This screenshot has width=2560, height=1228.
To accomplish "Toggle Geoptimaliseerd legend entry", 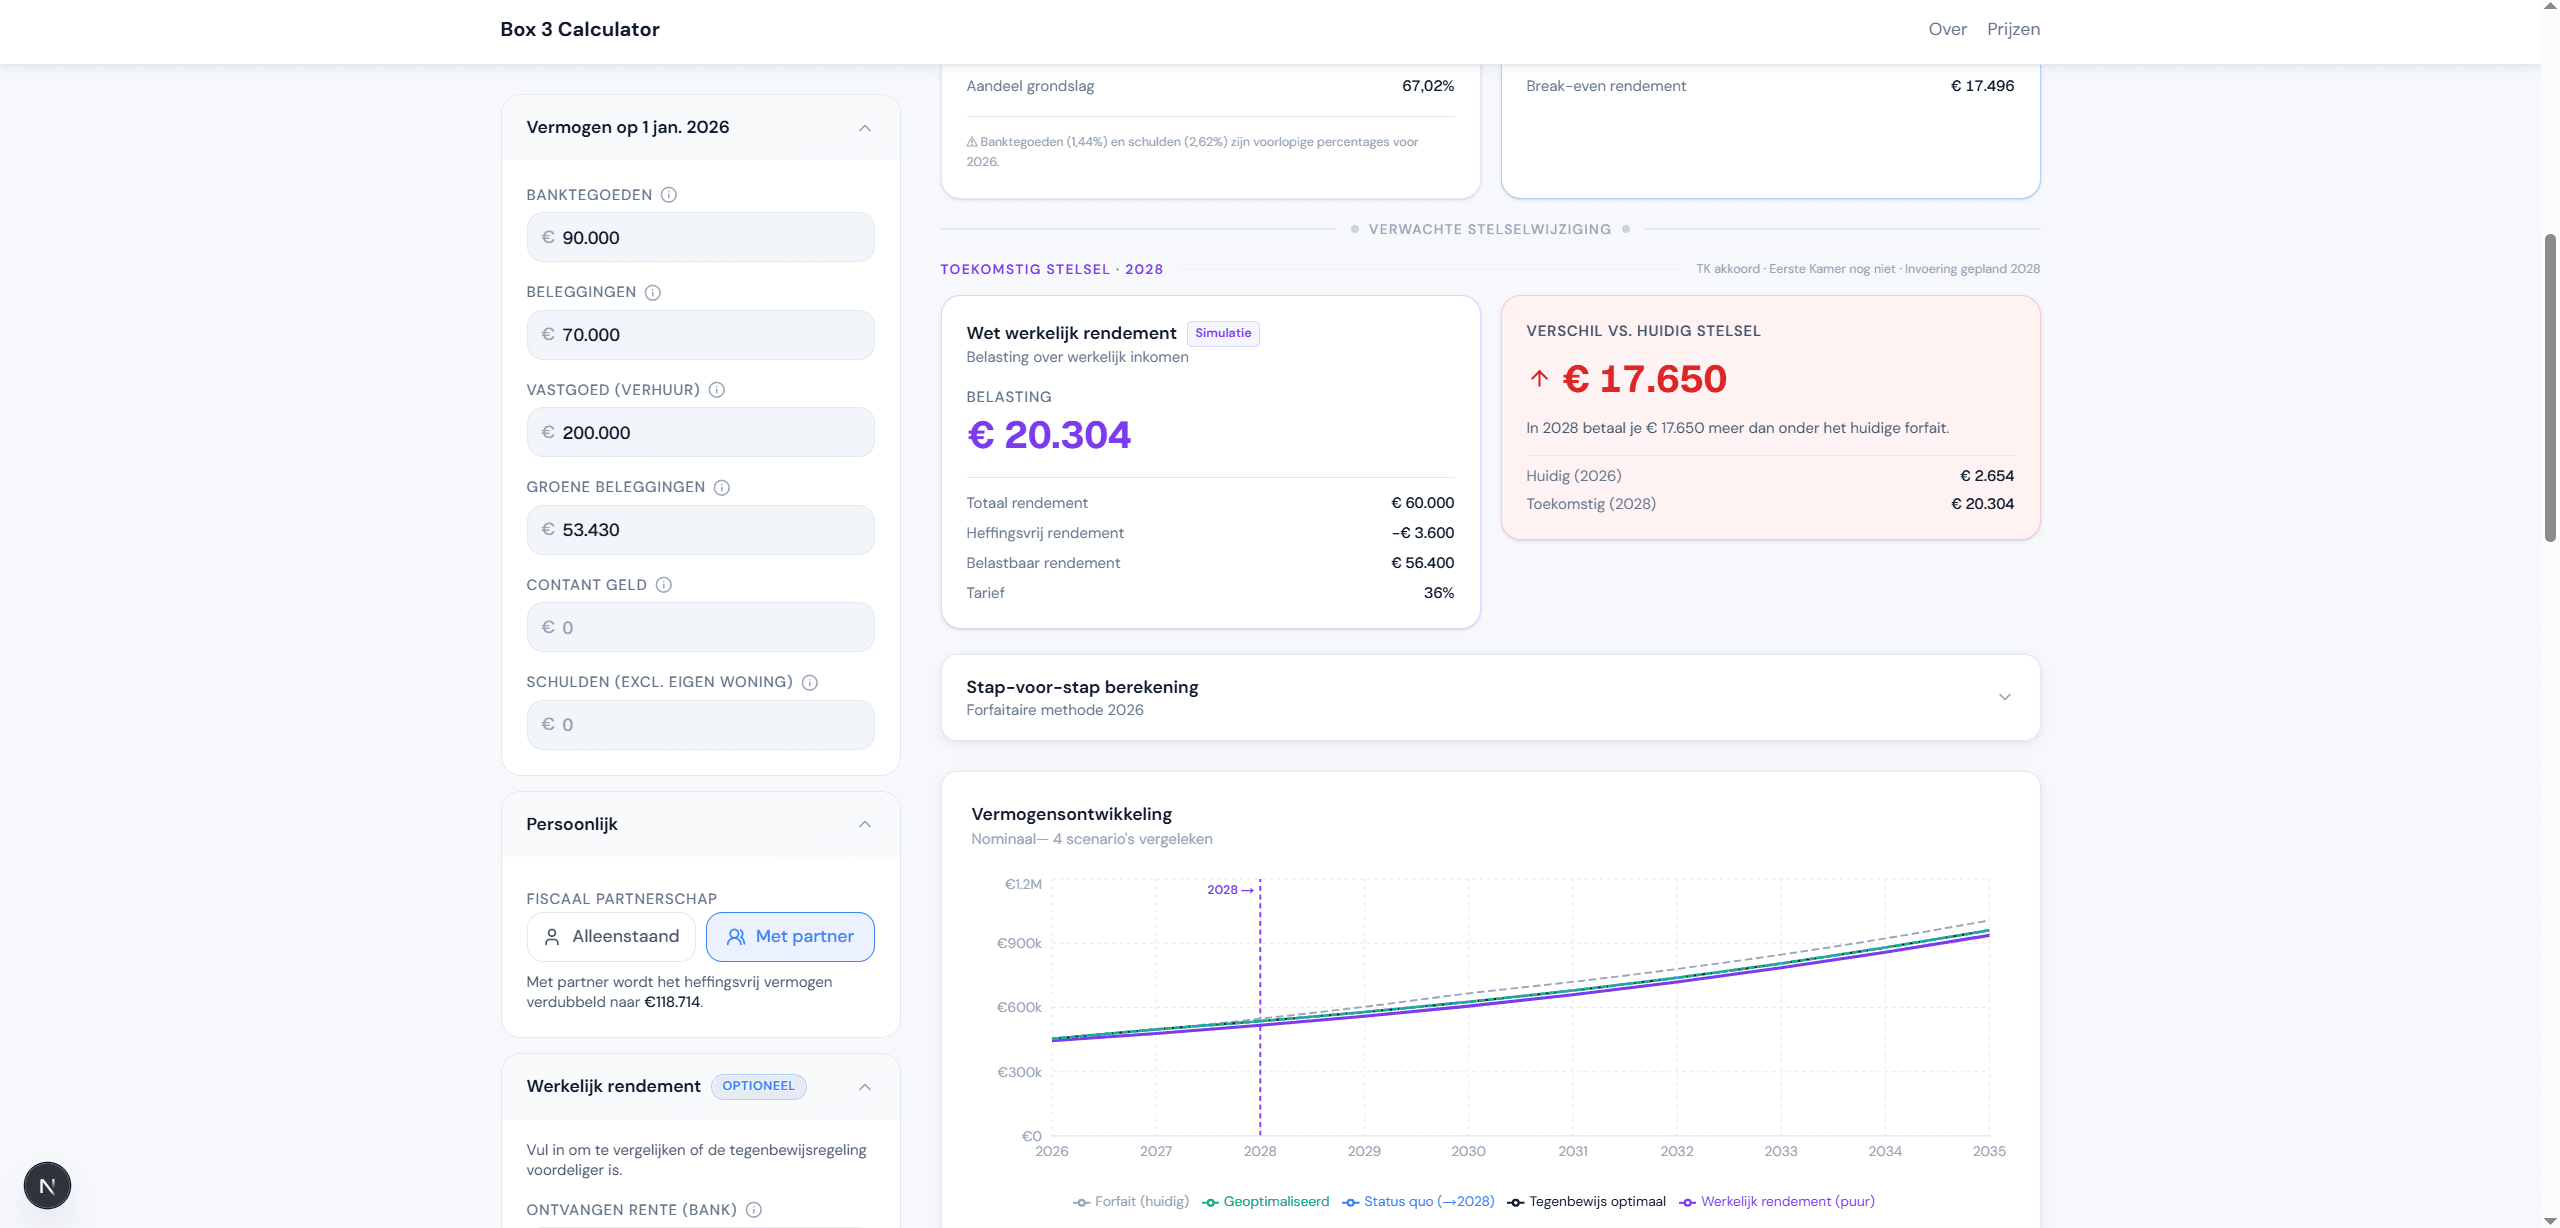I will tap(1266, 1202).
